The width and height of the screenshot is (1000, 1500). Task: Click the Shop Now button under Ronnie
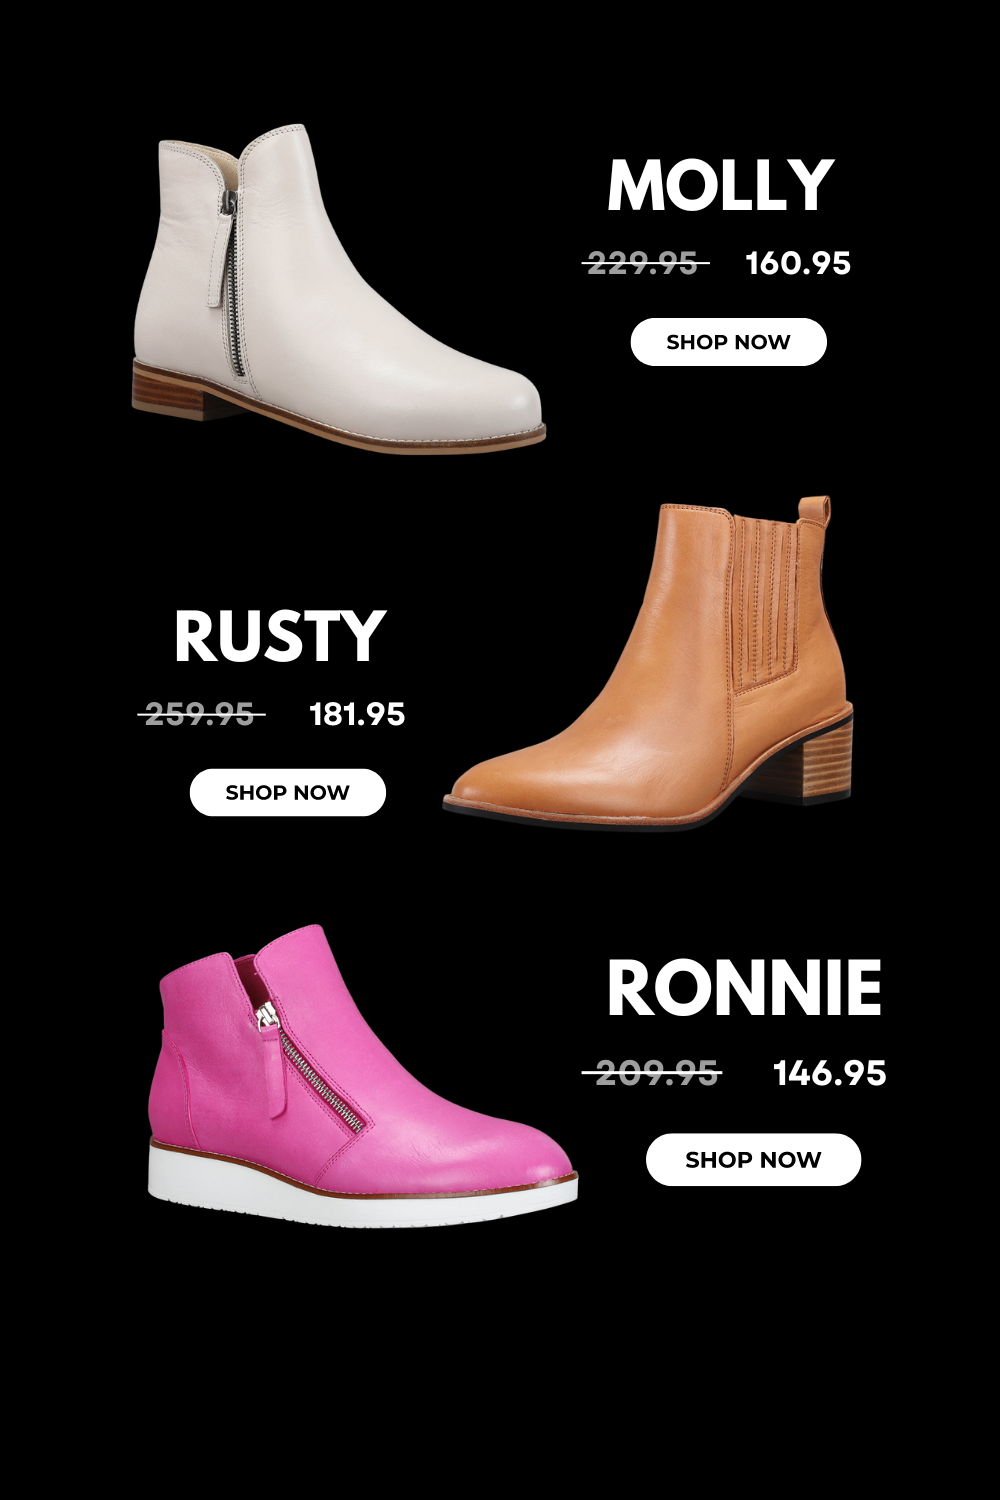pos(753,1159)
